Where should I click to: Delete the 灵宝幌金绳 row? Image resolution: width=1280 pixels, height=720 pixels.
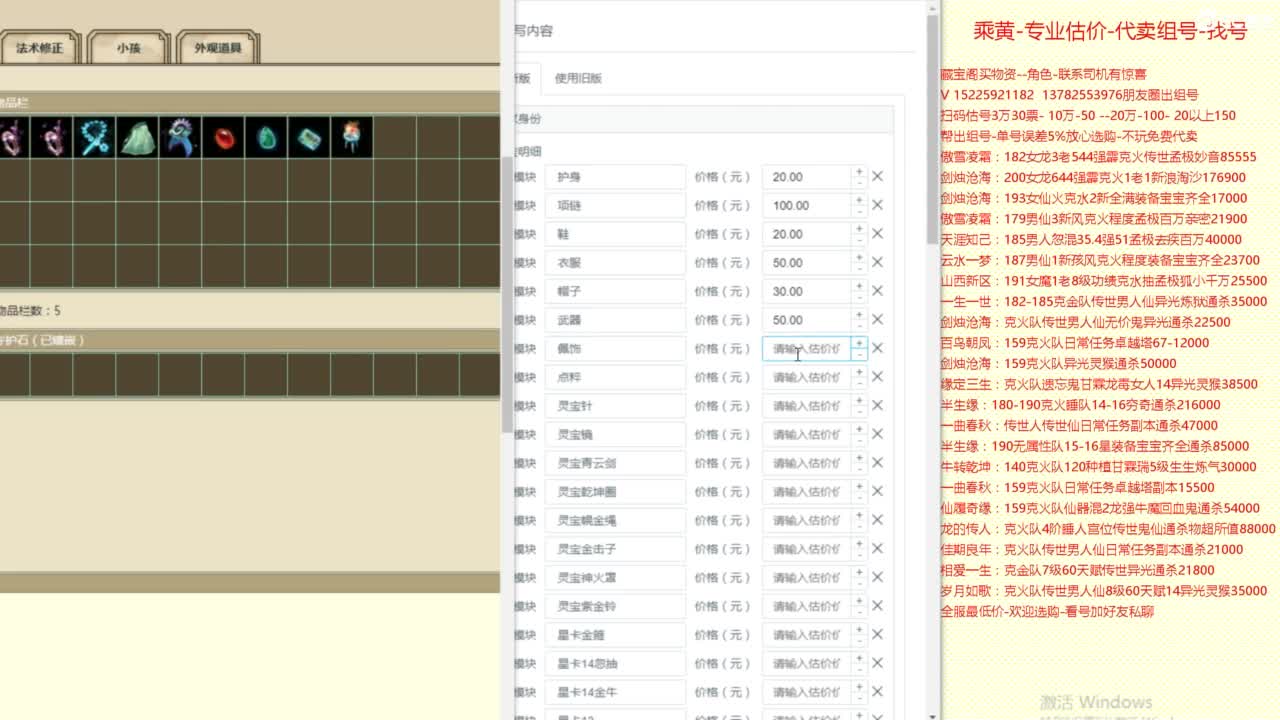877,520
